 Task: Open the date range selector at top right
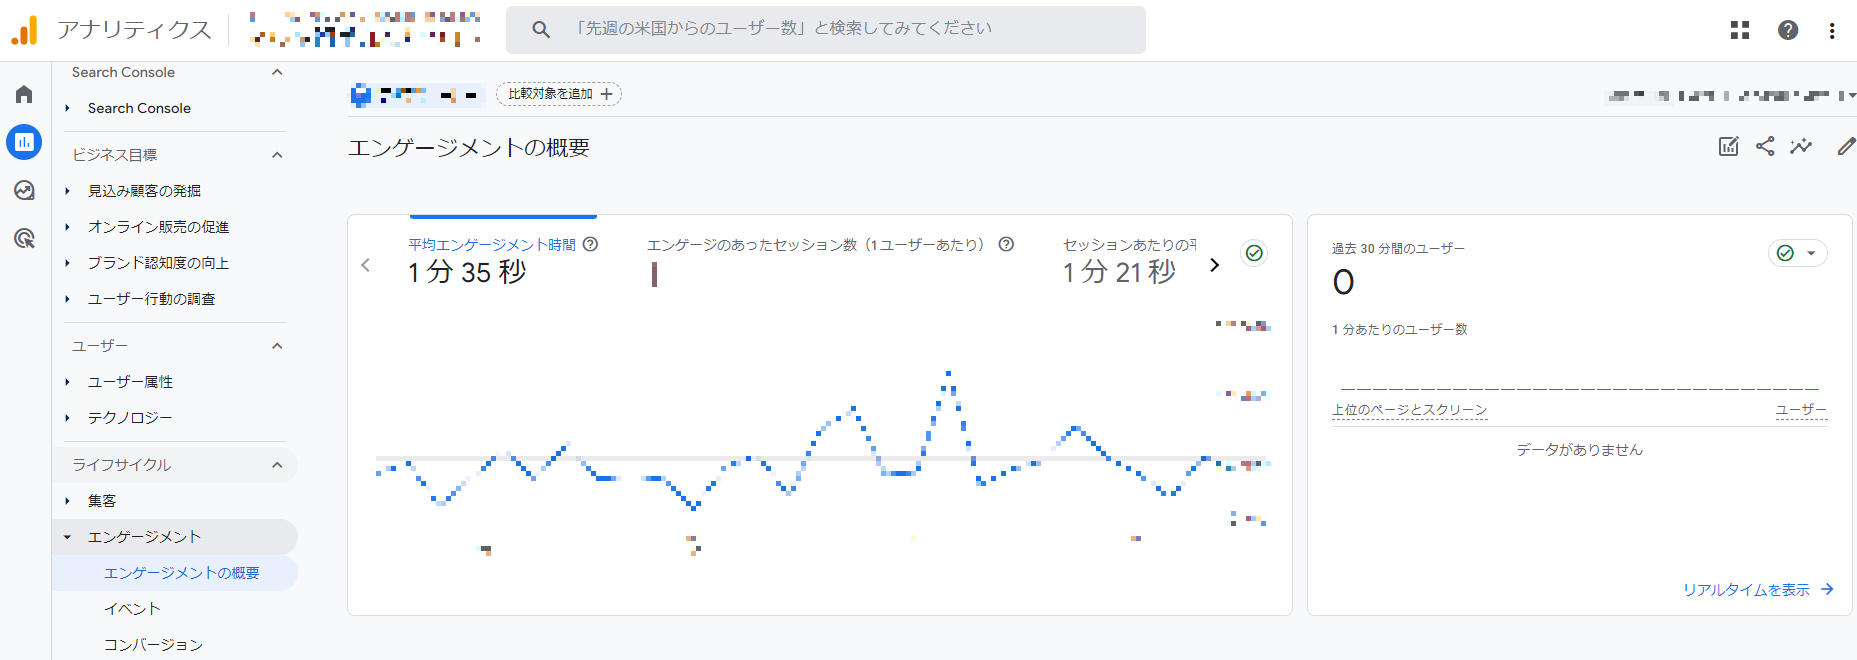pos(1731,96)
